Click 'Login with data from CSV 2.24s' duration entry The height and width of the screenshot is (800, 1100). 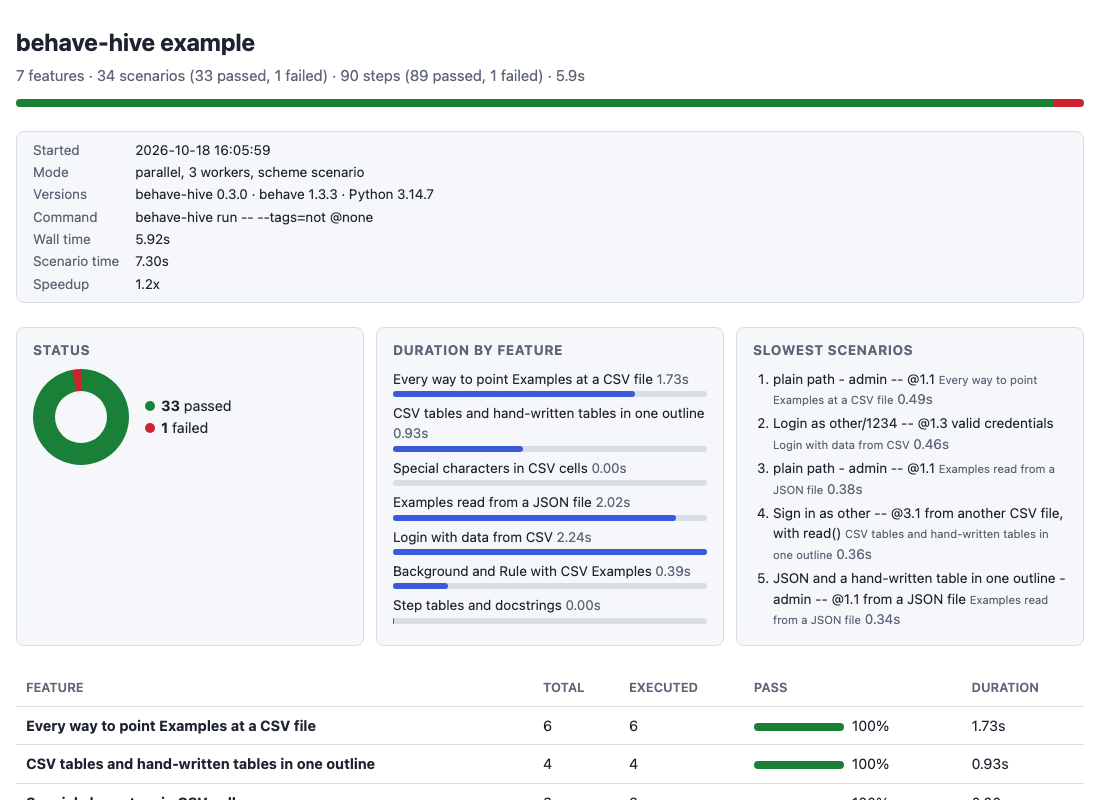492,538
